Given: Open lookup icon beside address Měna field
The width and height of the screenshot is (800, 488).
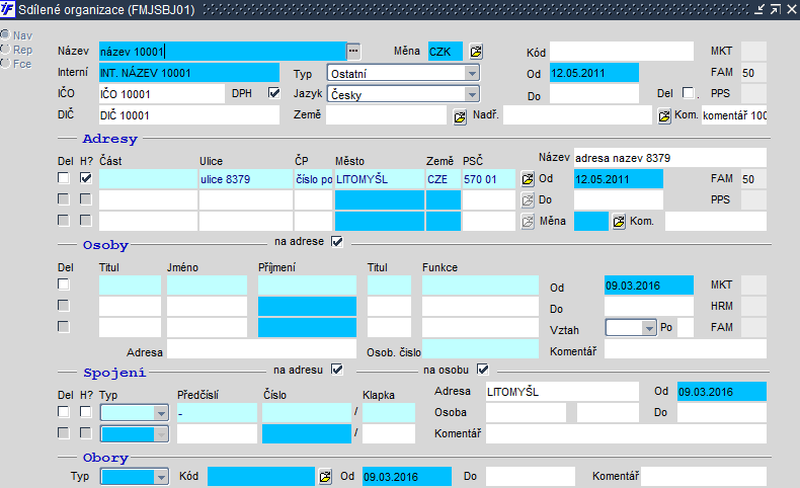Looking at the screenshot, I should click(619, 222).
